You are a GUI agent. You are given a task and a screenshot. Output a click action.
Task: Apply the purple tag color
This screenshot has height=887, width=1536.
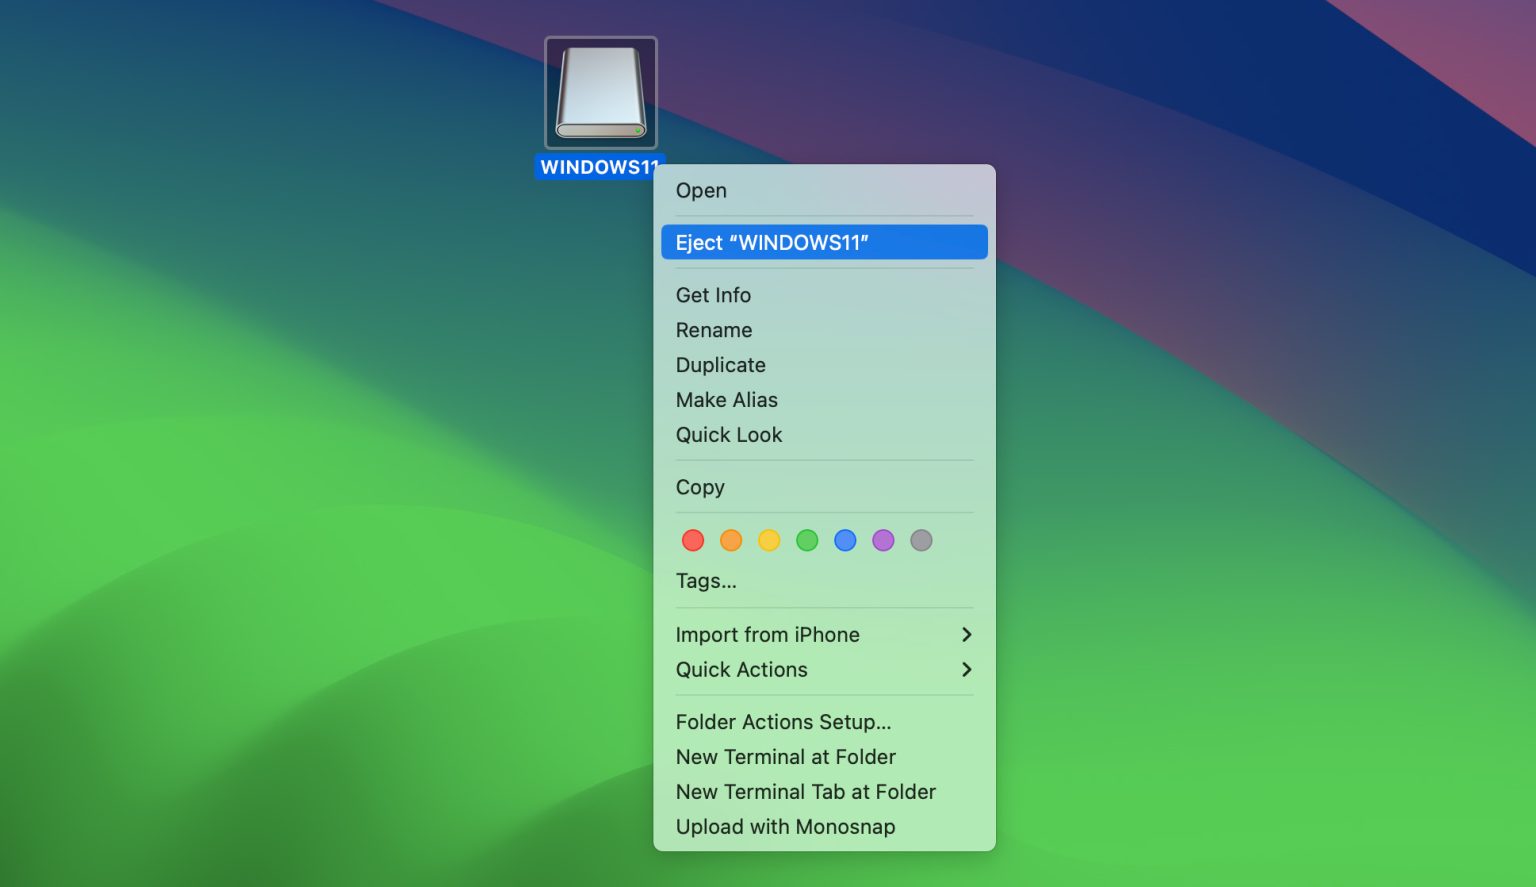[883, 540]
